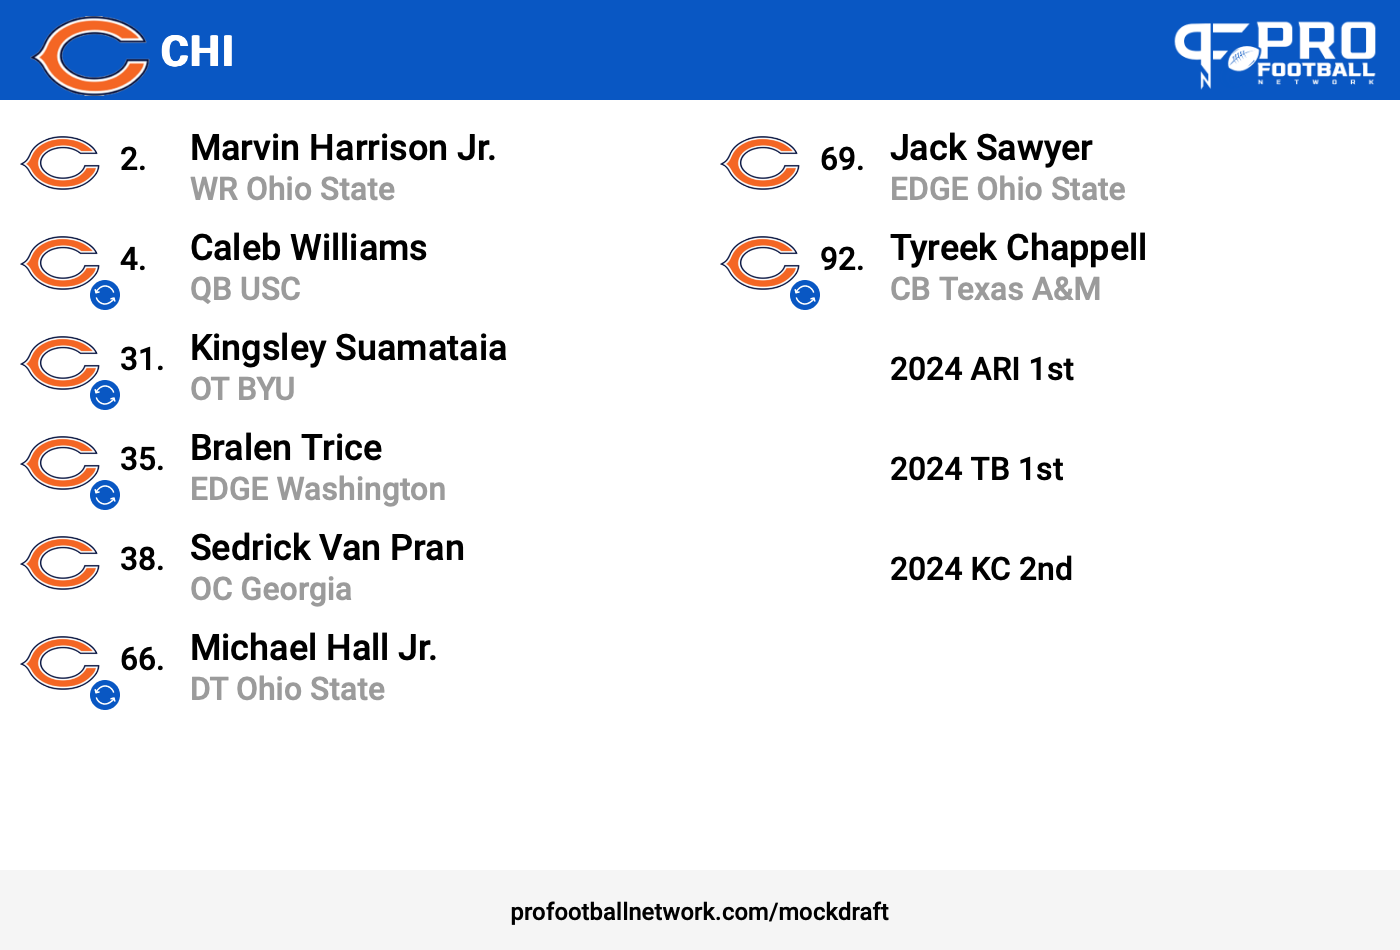Open the profootballnetwork.com/mockdraft link
Image resolution: width=1400 pixels, height=950 pixels.
point(700,912)
